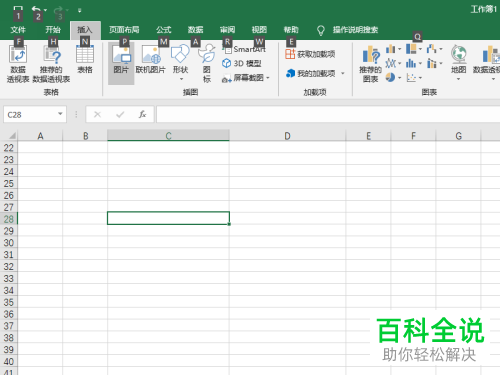Click the 操作说明搜索 search box
This screenshot has height=375, width=500.
tap(355, 30)
